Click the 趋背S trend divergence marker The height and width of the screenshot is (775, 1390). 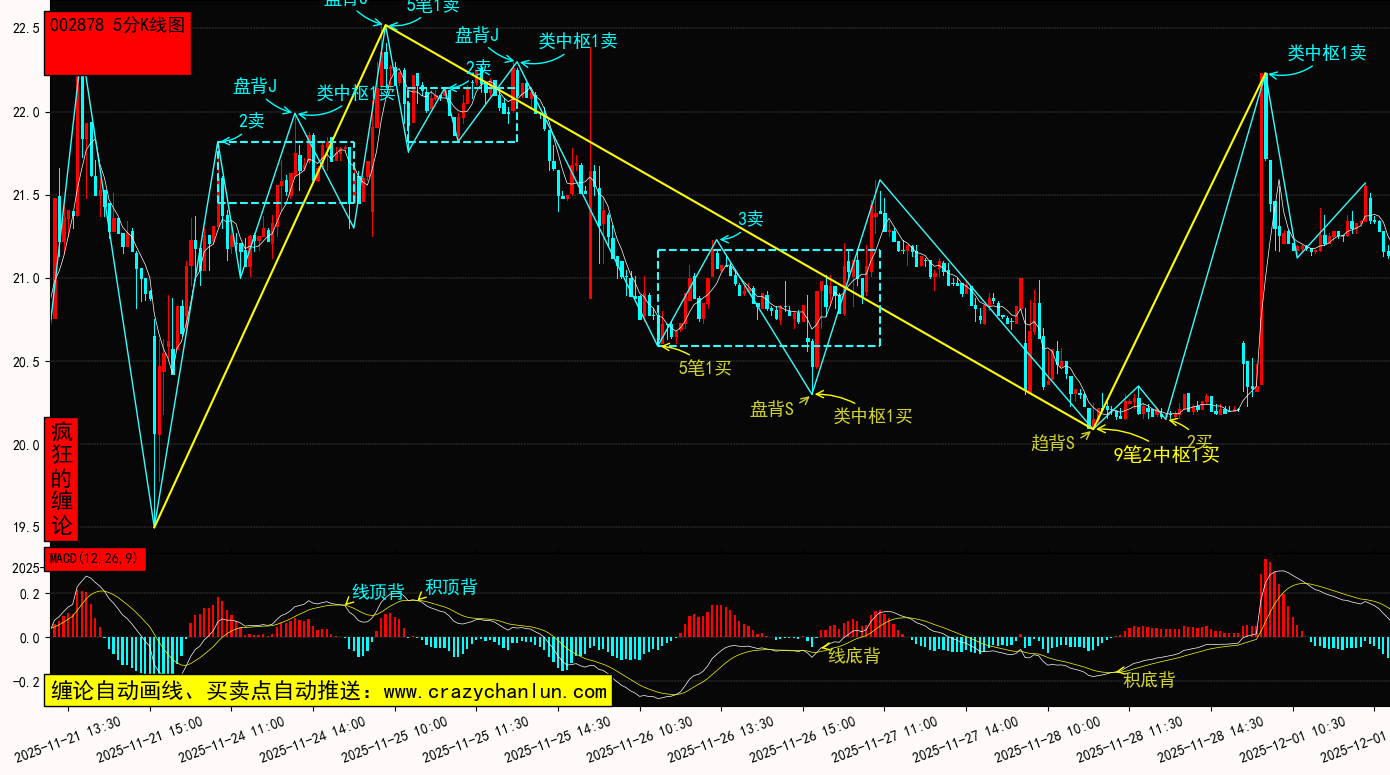click(x=1052, y=442)
